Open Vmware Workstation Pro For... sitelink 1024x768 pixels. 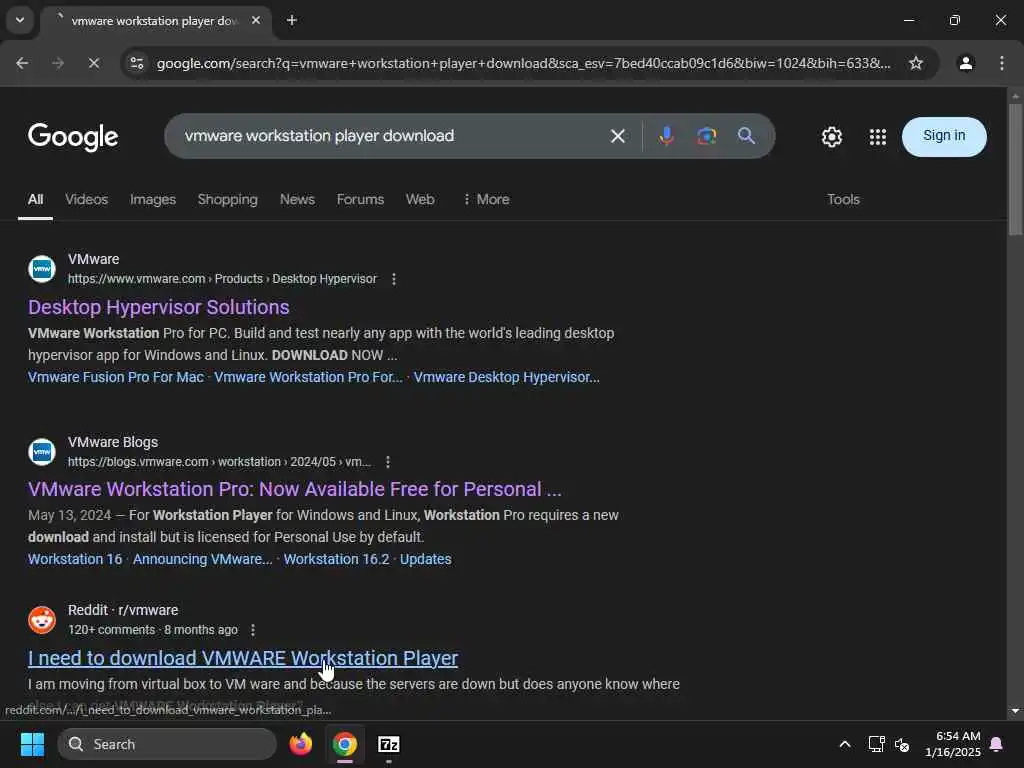point(308,377)
